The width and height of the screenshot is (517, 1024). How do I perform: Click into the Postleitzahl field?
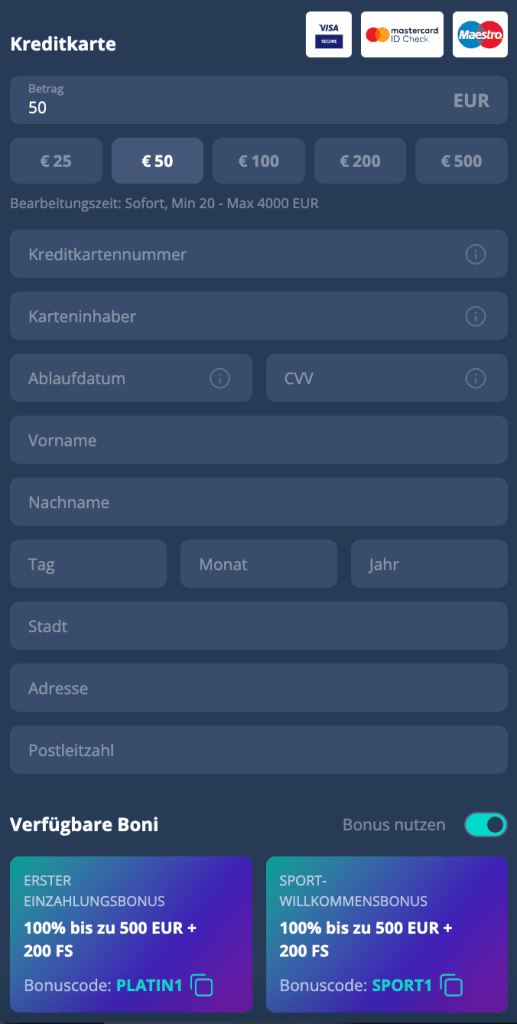258,750
